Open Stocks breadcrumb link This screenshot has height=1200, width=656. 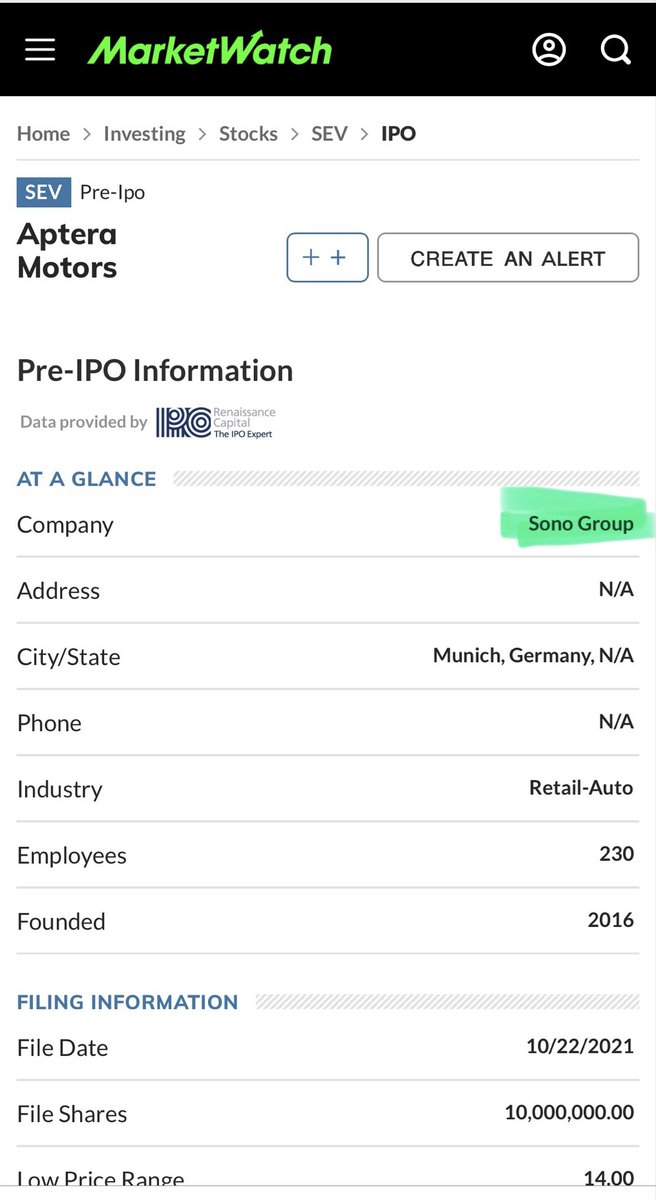248,133
